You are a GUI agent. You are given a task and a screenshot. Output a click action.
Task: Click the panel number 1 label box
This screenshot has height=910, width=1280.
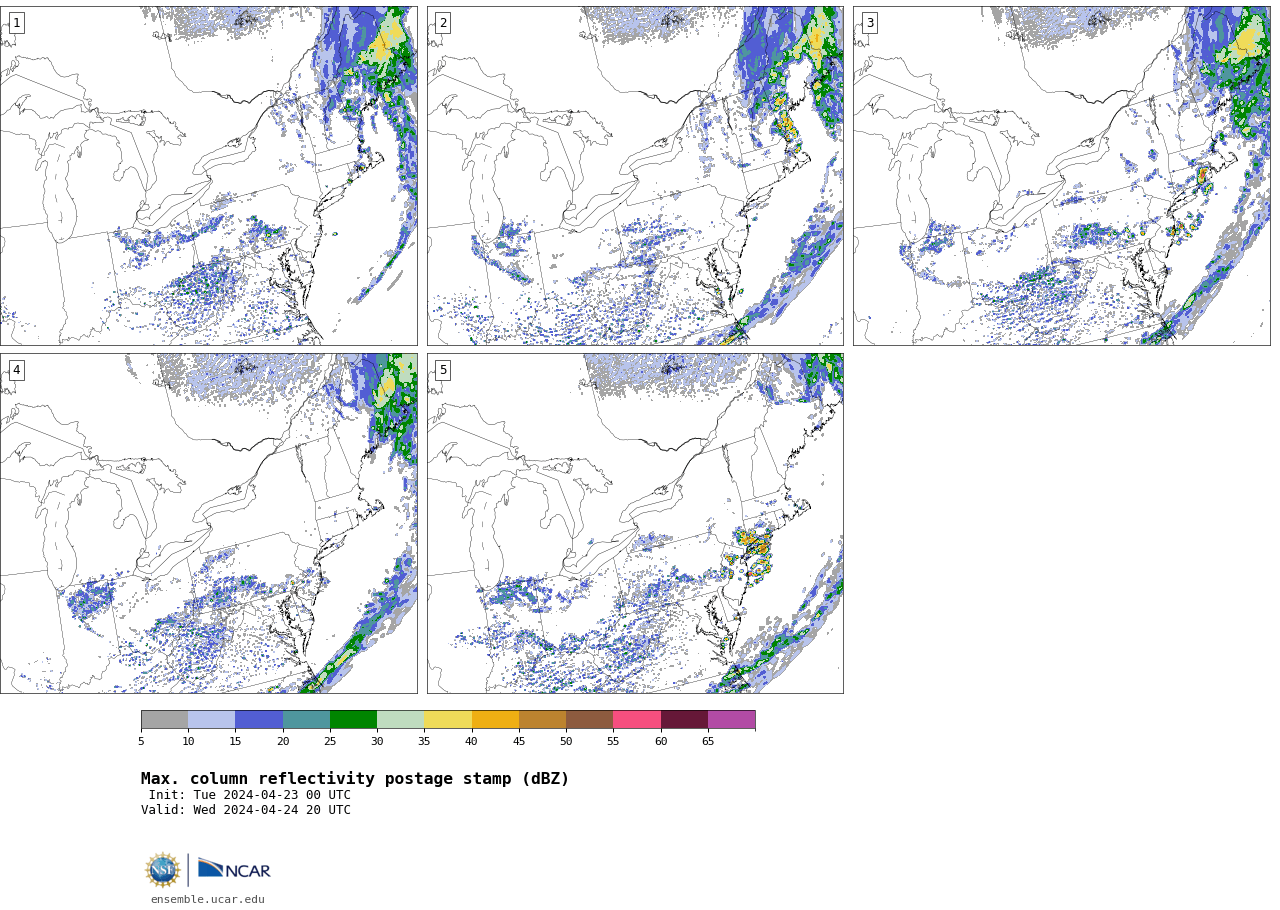[x=16, y=23]
